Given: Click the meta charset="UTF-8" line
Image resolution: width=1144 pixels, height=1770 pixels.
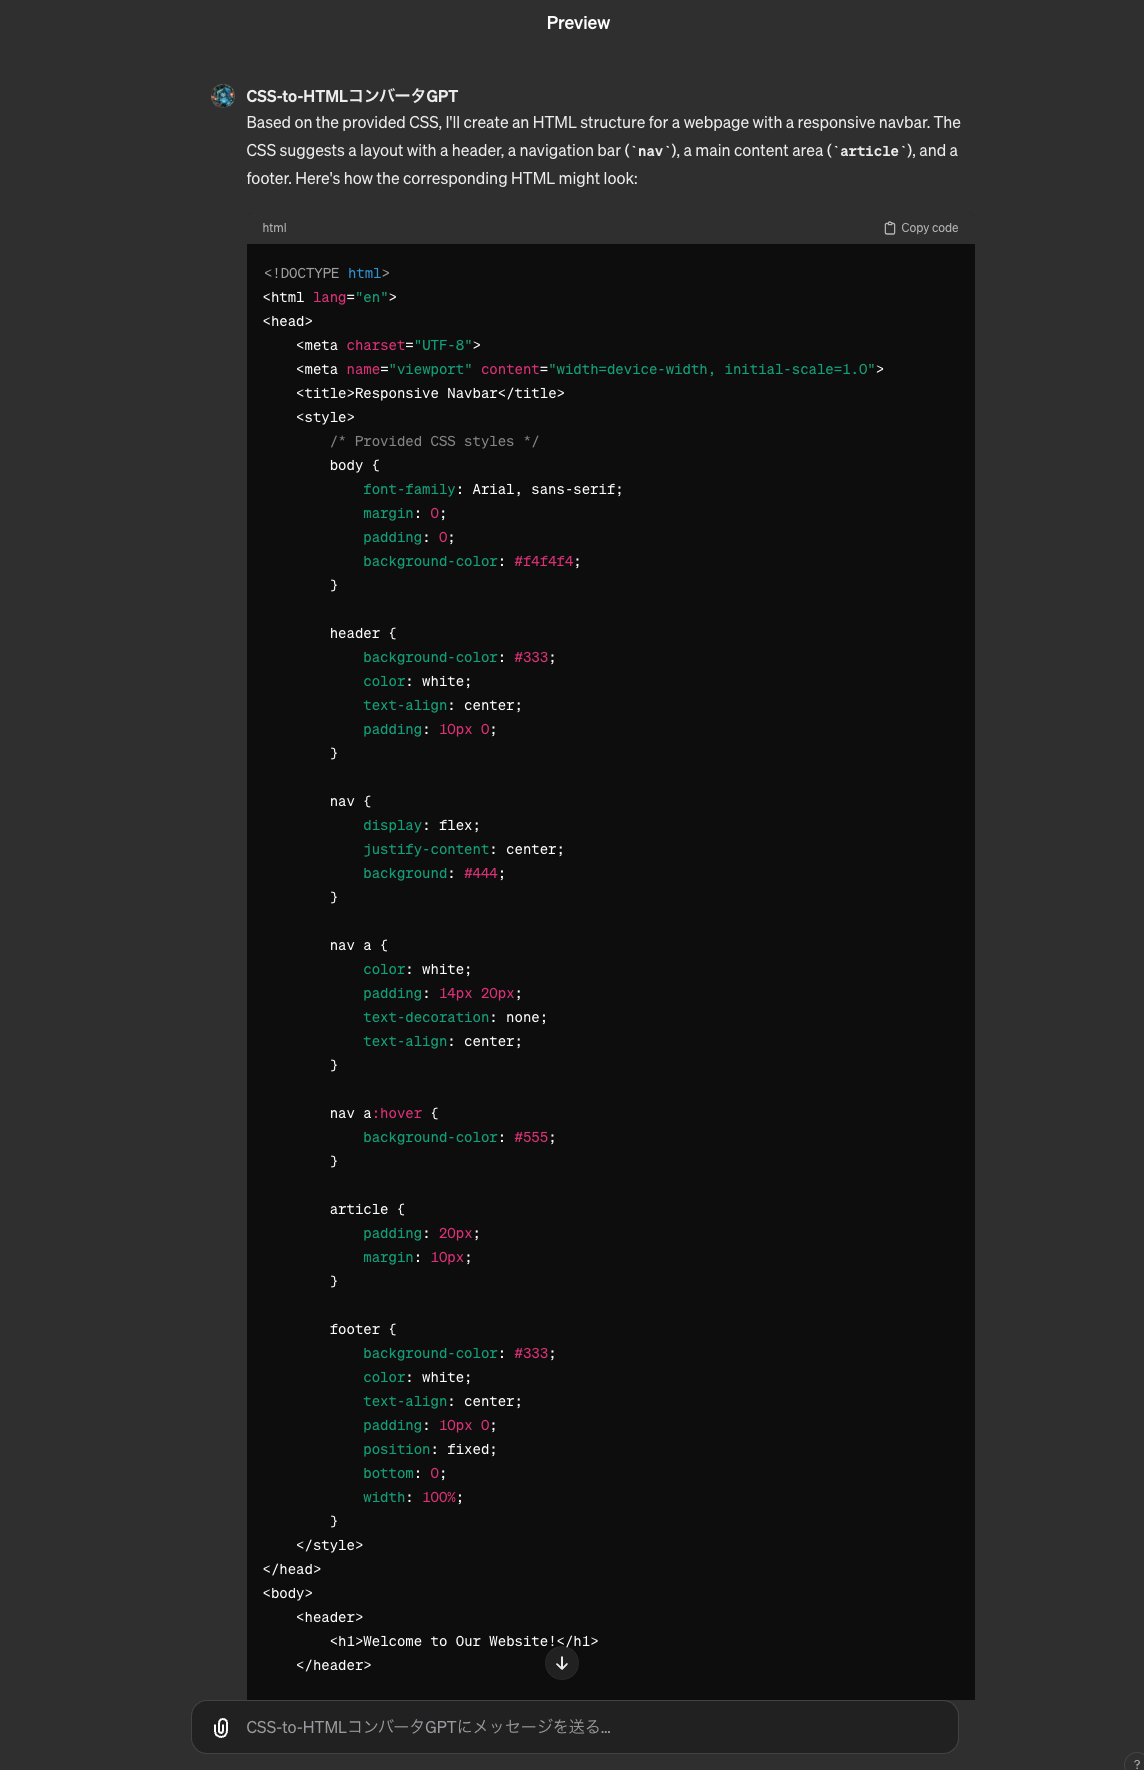Looking at the screenshot, I should 388,345.
